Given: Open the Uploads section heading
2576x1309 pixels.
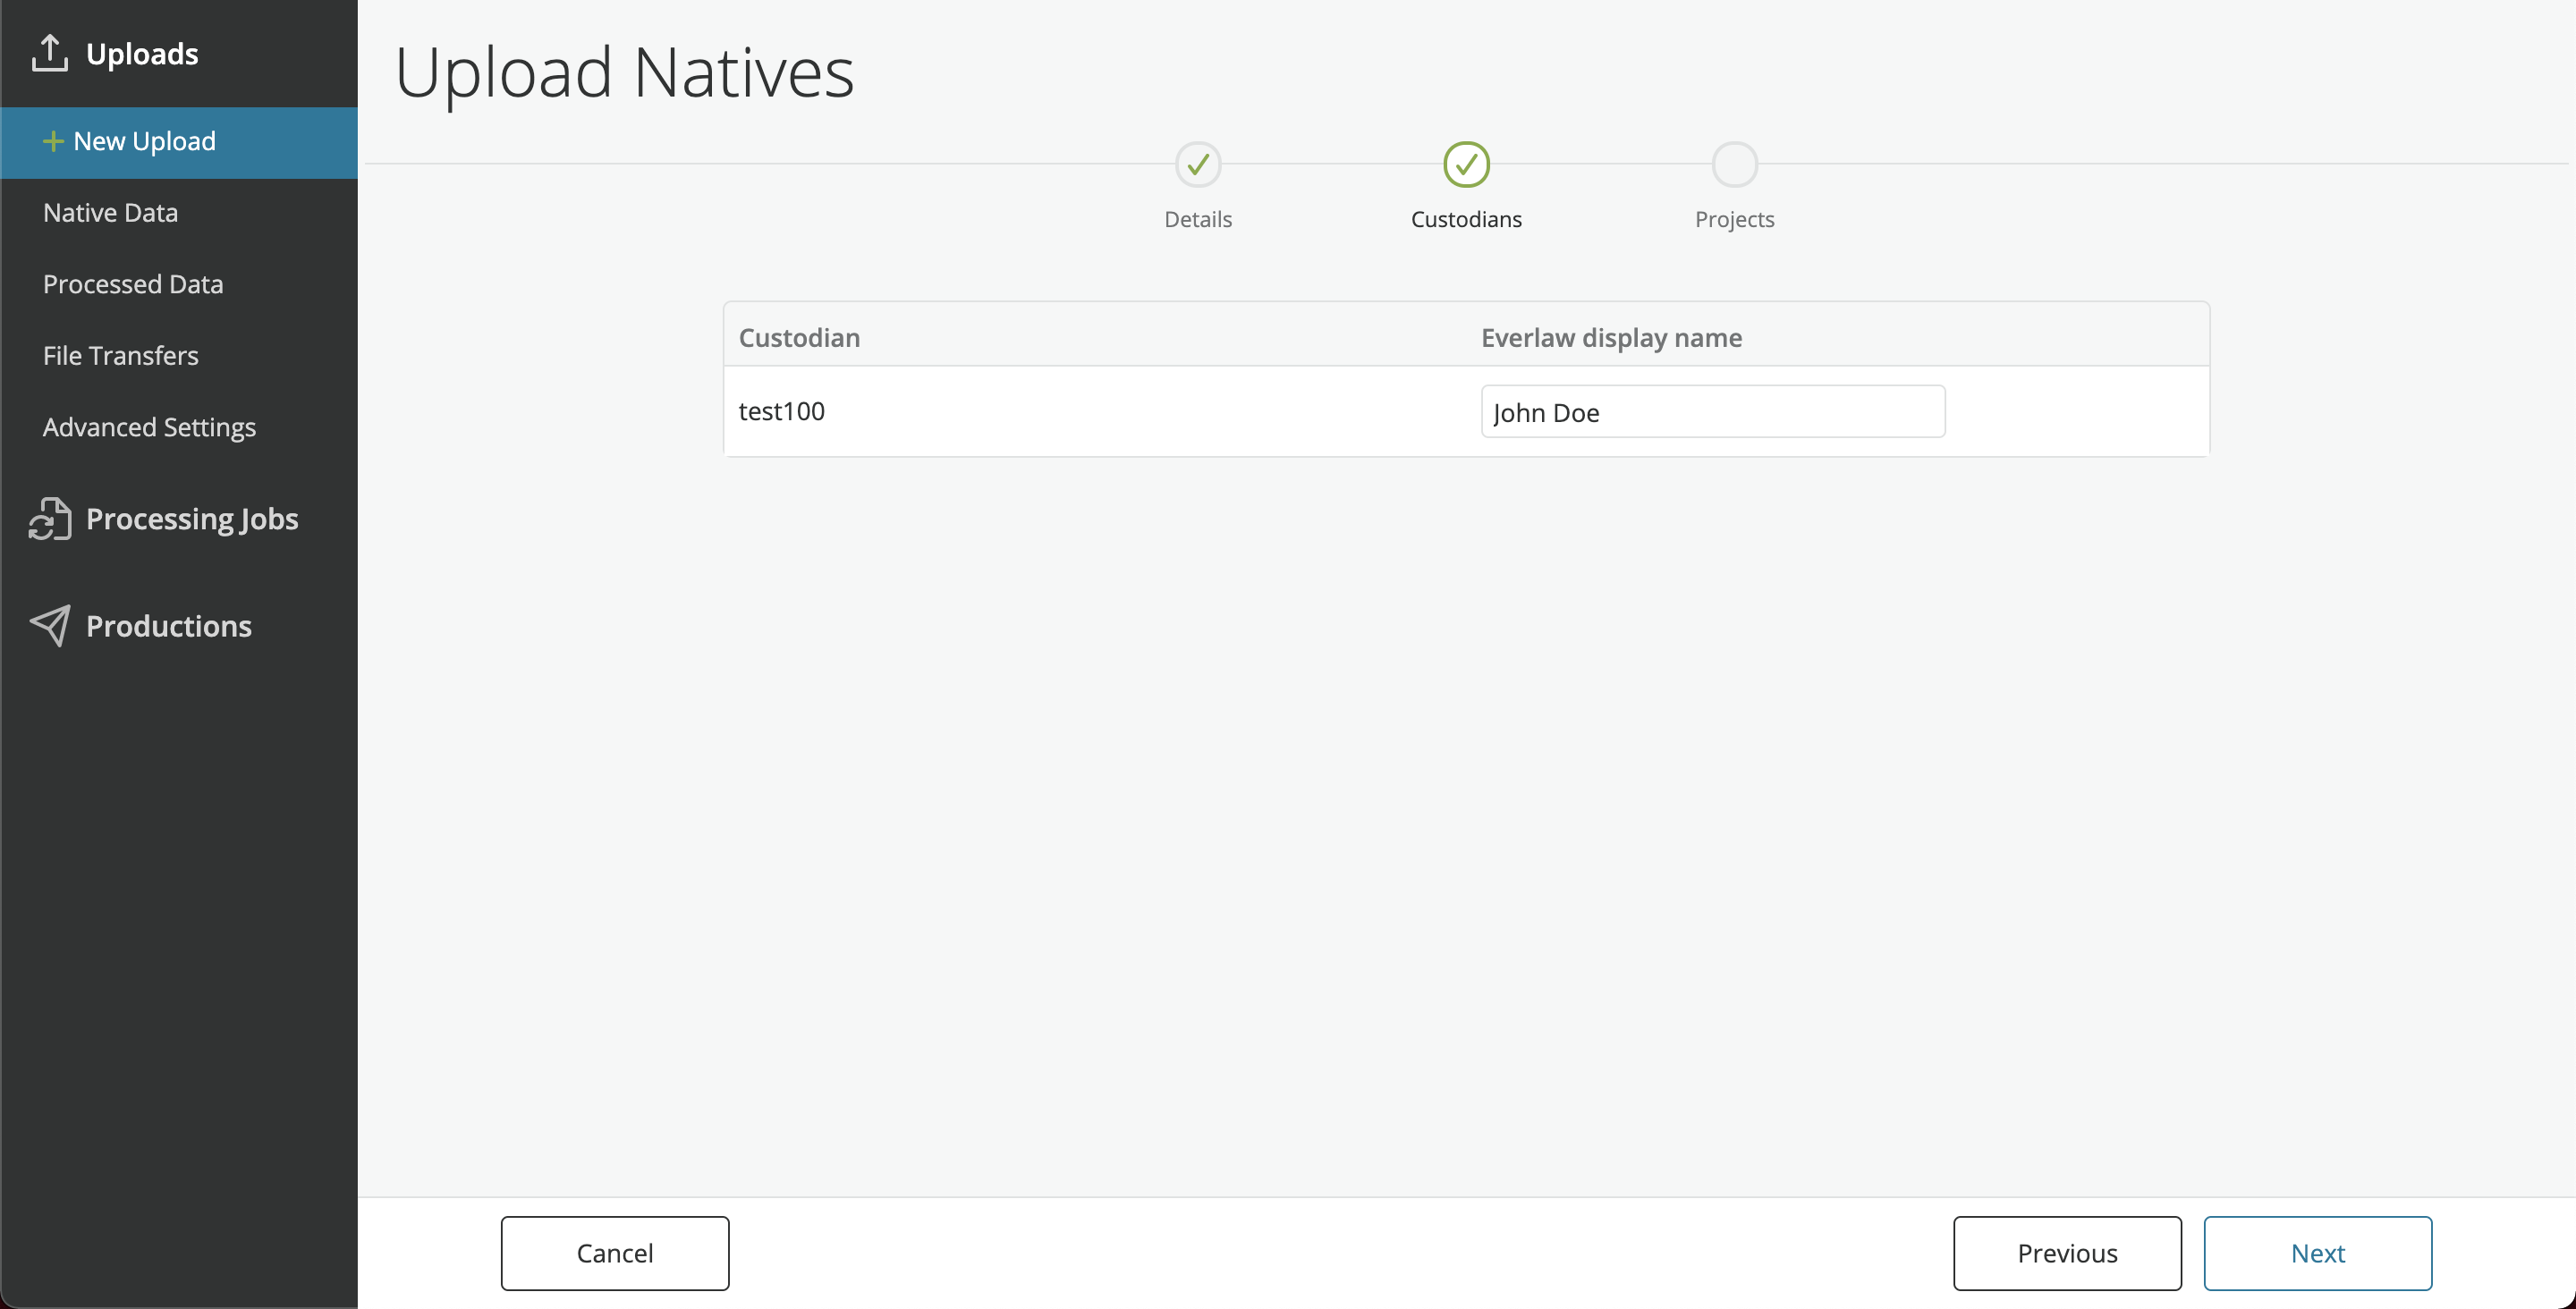Looking at the screenshot, I should click(x=142, y=54).
